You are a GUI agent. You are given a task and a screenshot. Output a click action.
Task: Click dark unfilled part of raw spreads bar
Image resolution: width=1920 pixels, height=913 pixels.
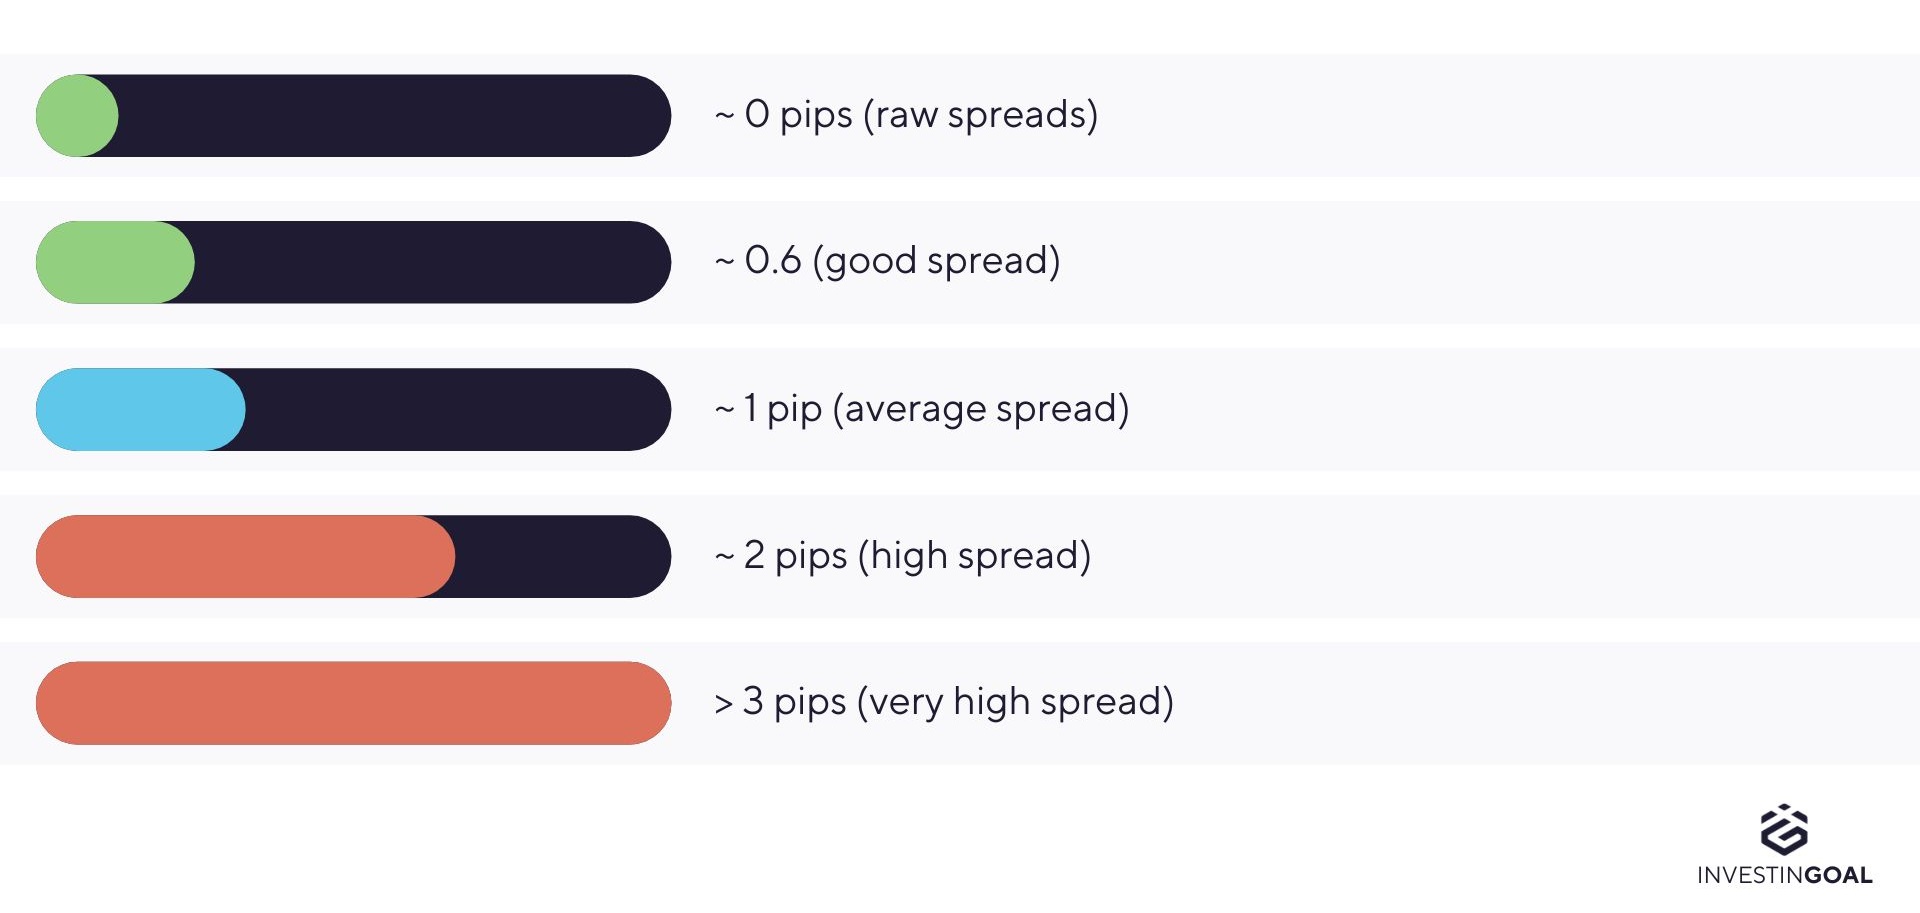tap(394, 115)
